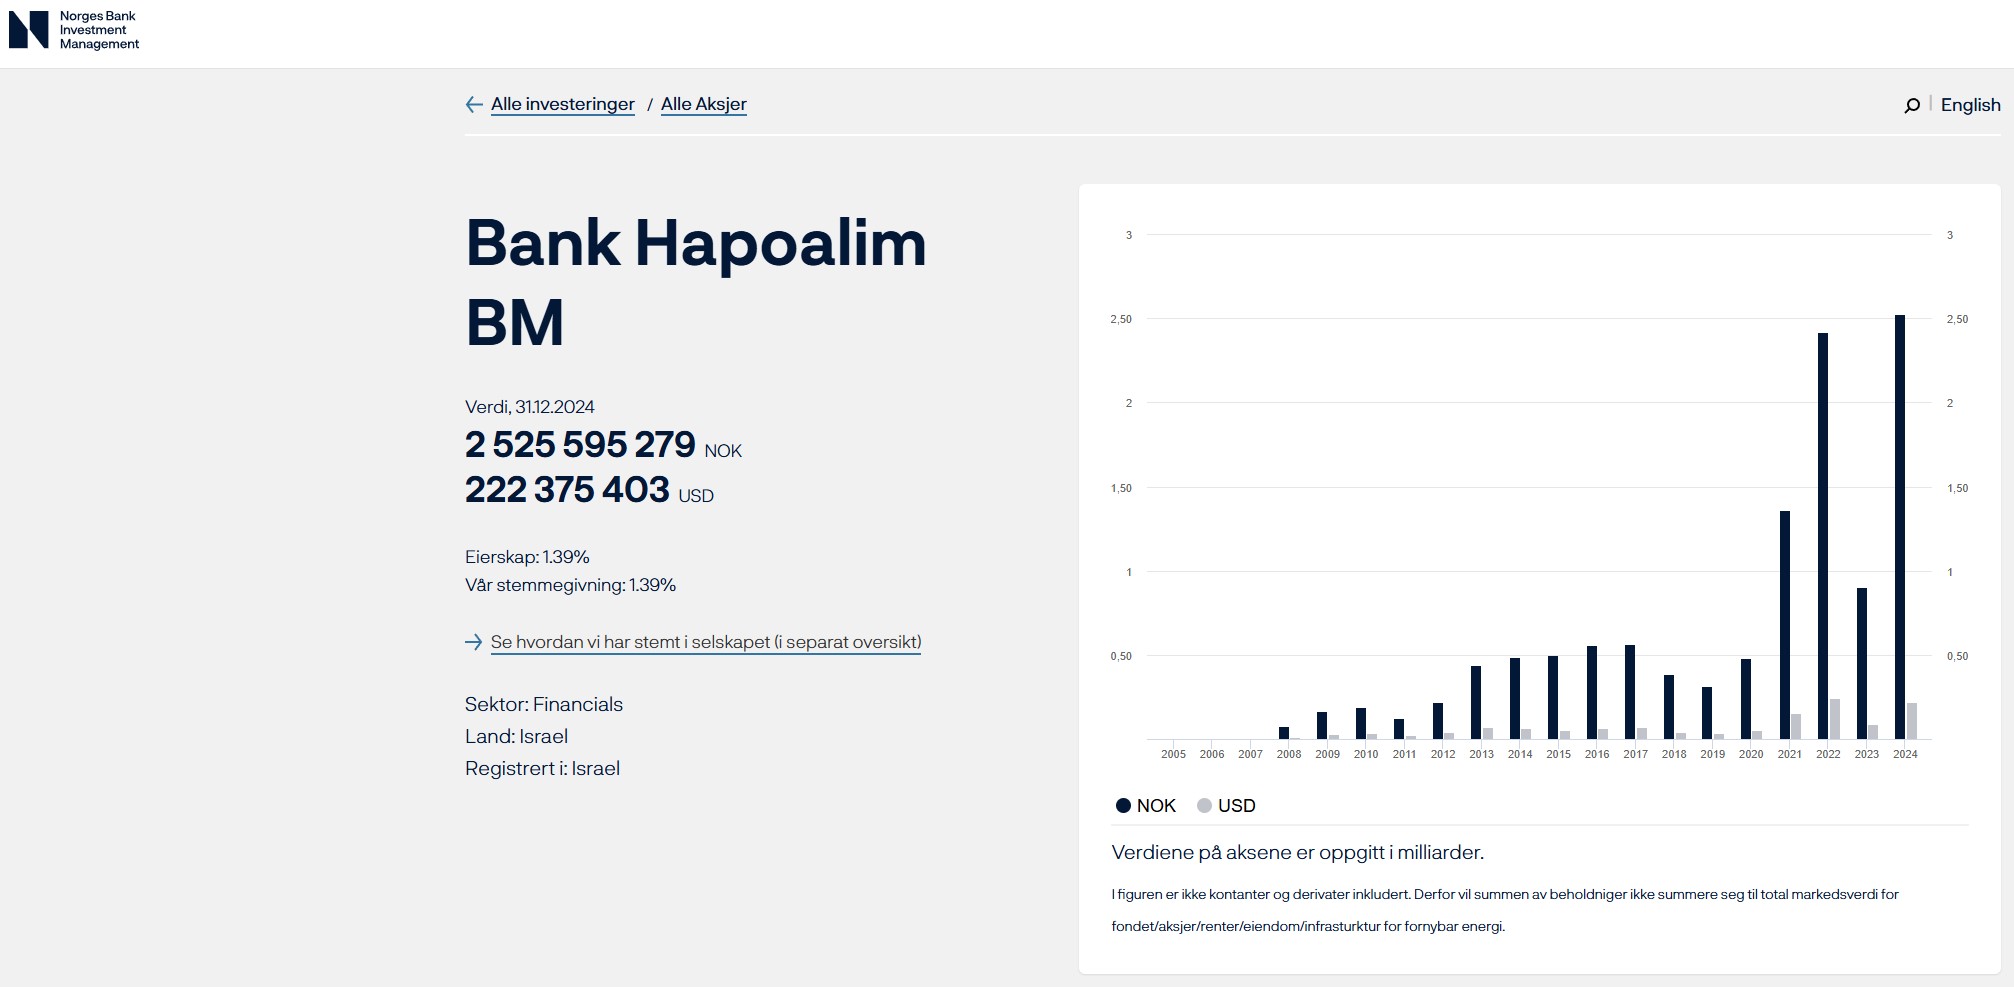Click the arrow icon beside voting overview link
Screen dimensions: 2014x987
pos(474,642)
